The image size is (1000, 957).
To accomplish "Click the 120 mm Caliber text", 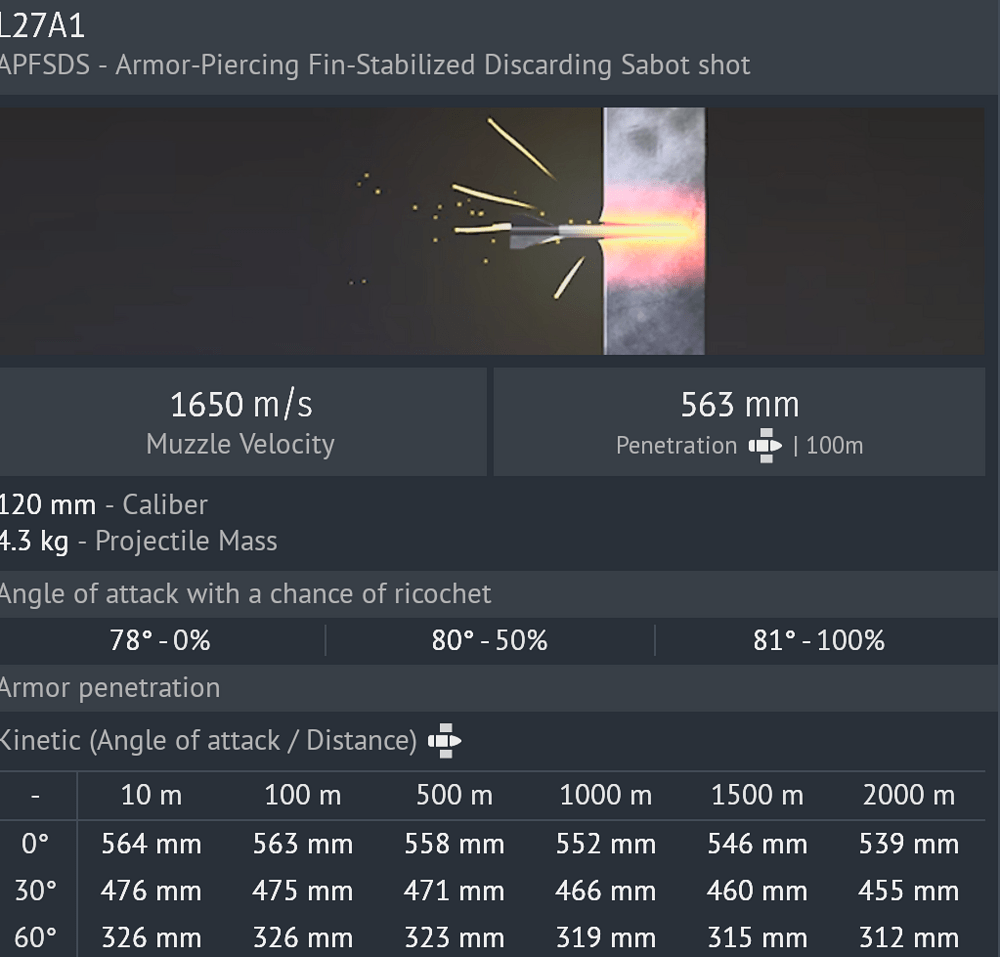I will coord(103,505).
